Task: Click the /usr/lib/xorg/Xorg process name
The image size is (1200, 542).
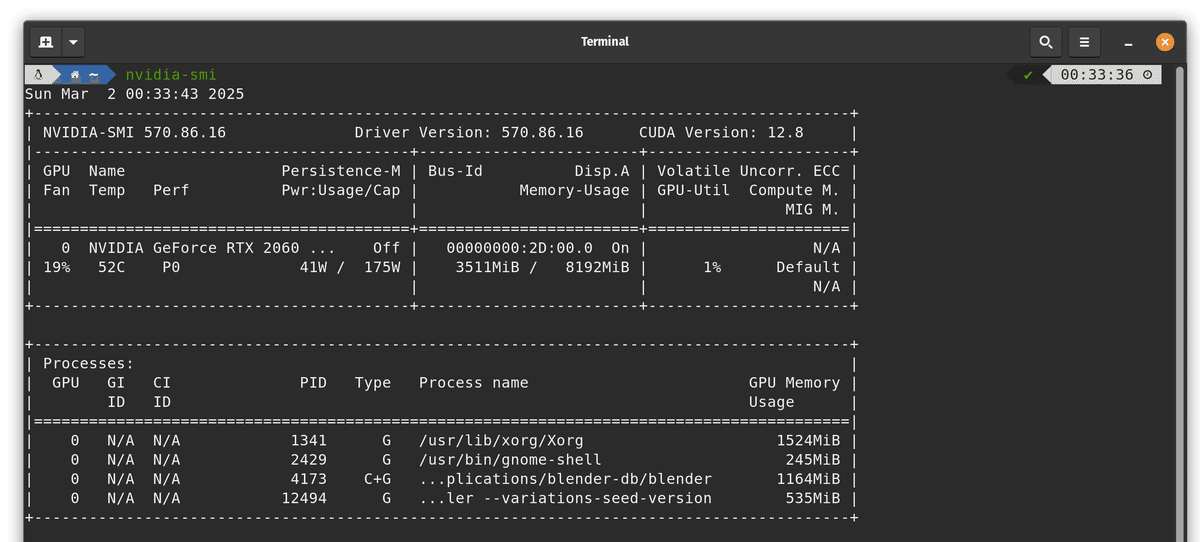Action: (x=501, y=440)
